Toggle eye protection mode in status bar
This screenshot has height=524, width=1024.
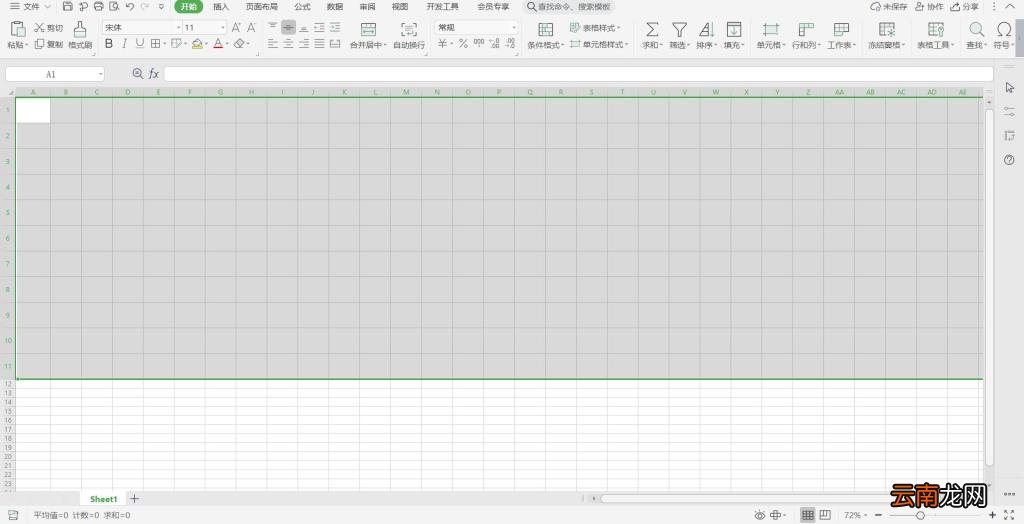click(x=760, y=515)
